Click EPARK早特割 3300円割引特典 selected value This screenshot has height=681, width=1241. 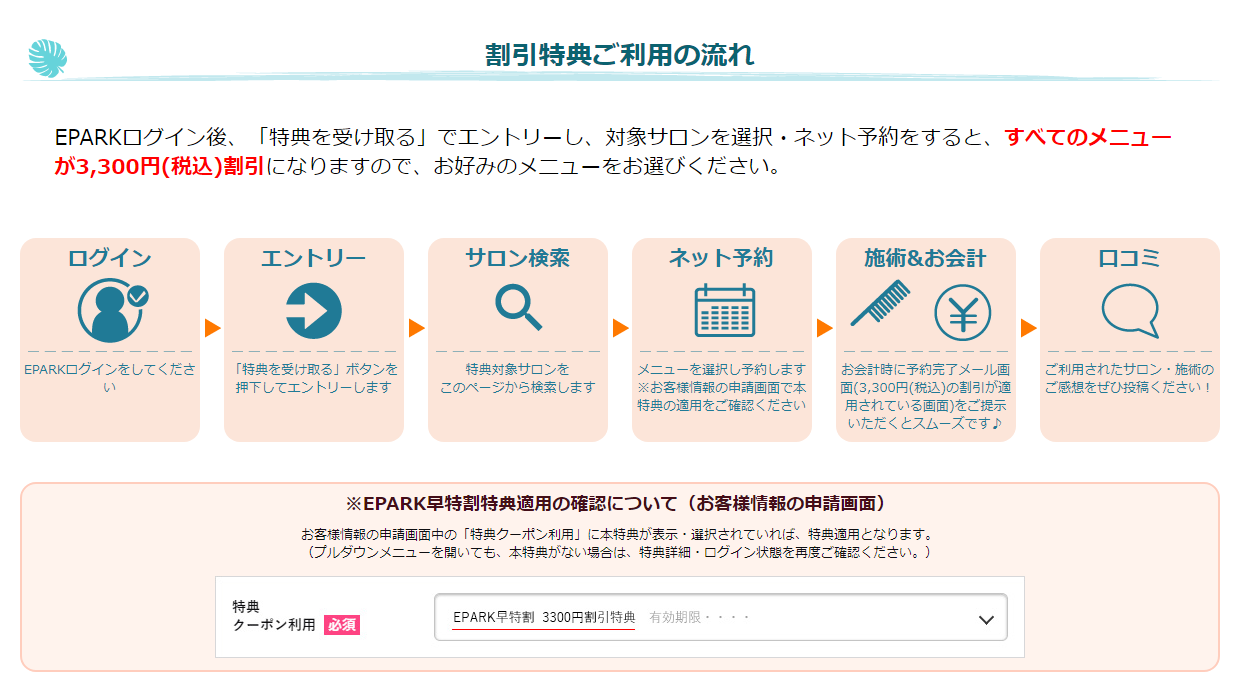tap(544, 618)
